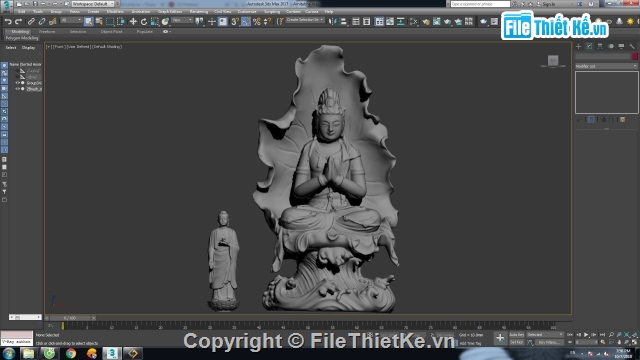640x360 pixels.
Task: Click the Undo arrow icon
Action: tap(8, 22)
